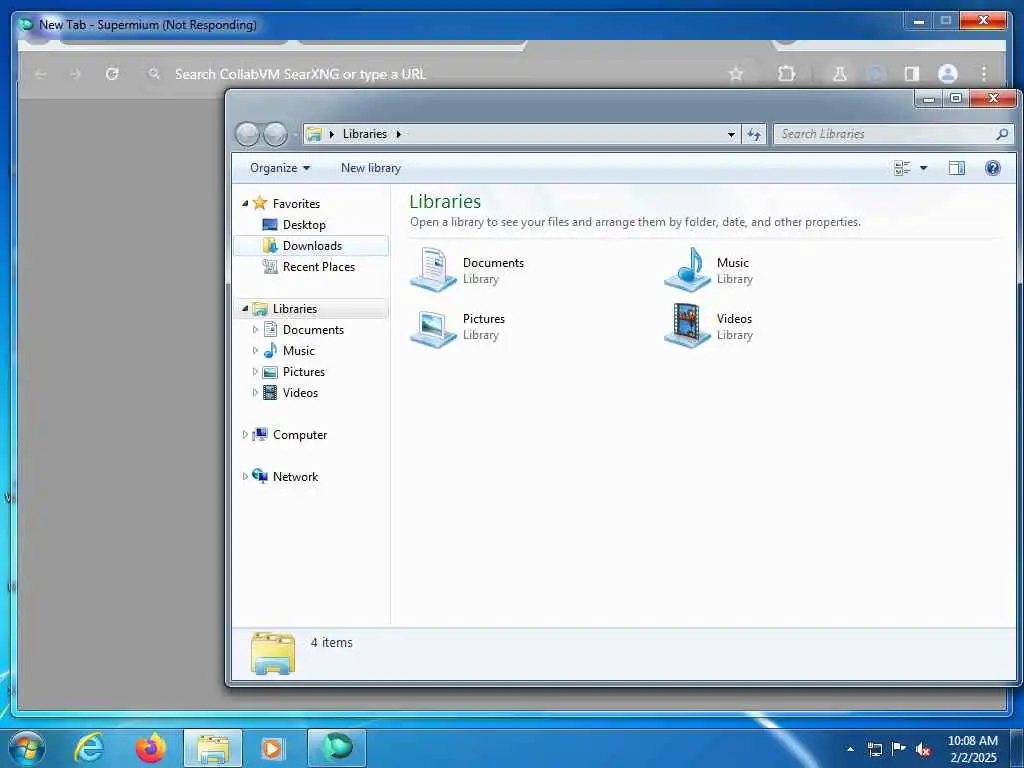Select Desktop in Favorites
This screenshot has width=1024, height=768.
pyautogui.click(x=304, y=225)
